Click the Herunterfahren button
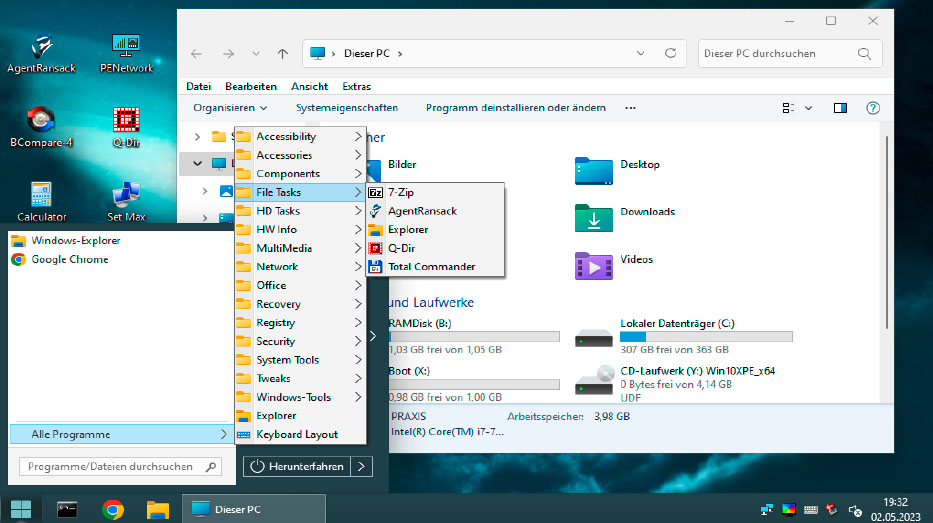The height and width of the screenshot is (523, 933). pos(297,466)
